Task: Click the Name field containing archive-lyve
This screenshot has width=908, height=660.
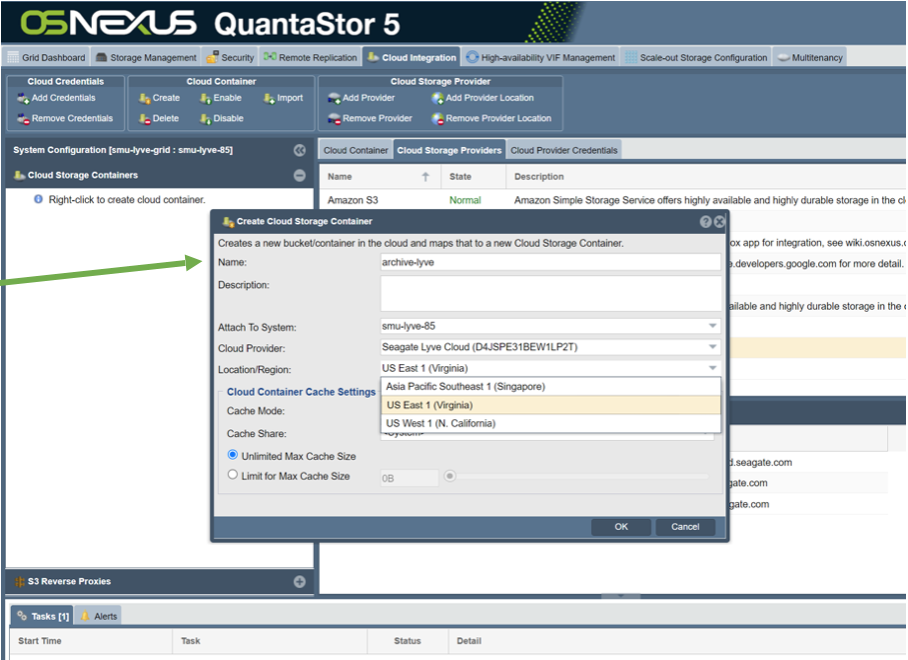Action: [x=550, y=262]
